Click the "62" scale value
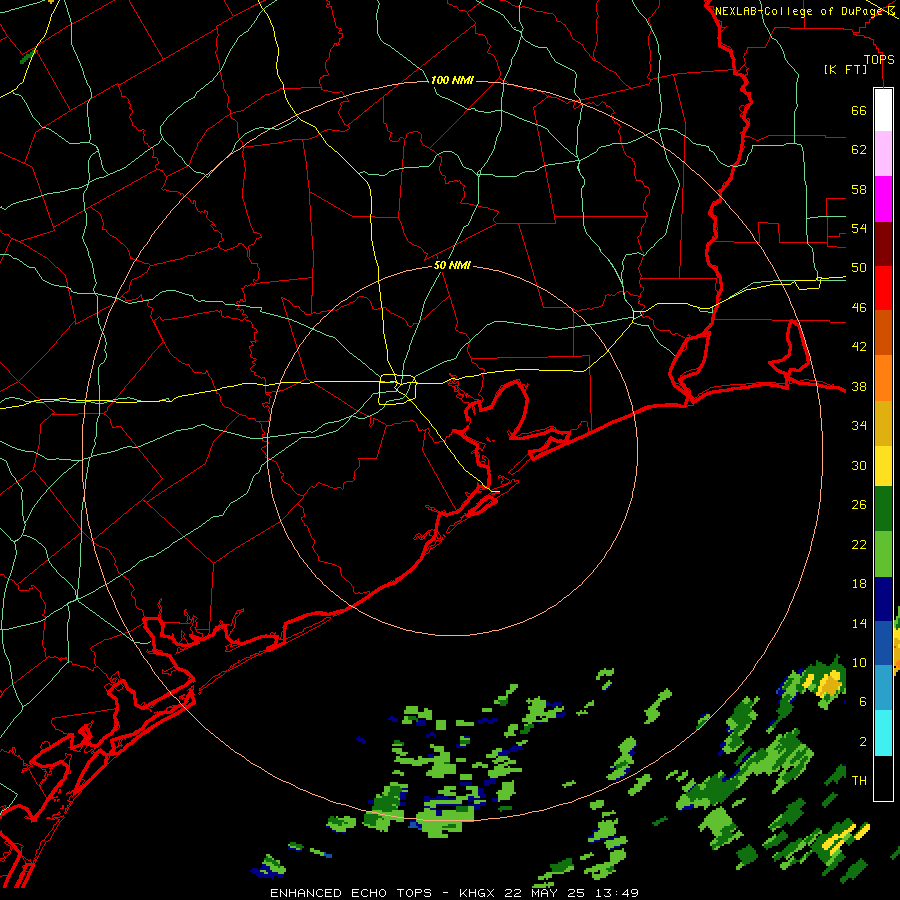This screenshot has height=900, width=900. (859, 150)
